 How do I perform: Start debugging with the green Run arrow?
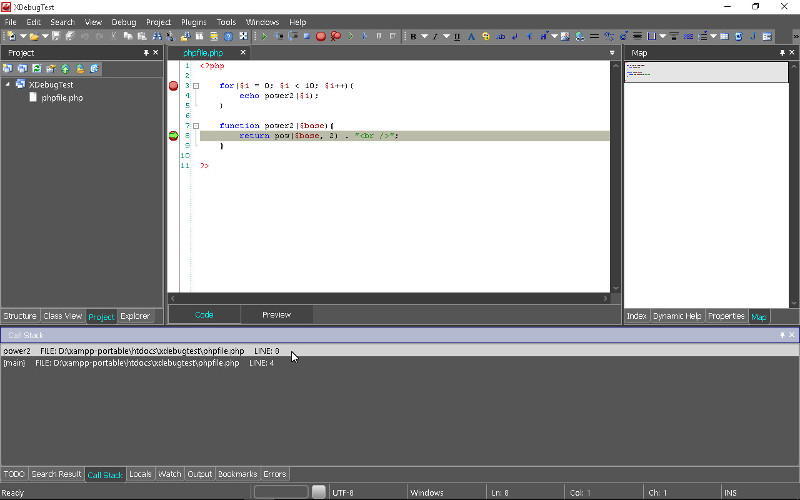[264, 36]
